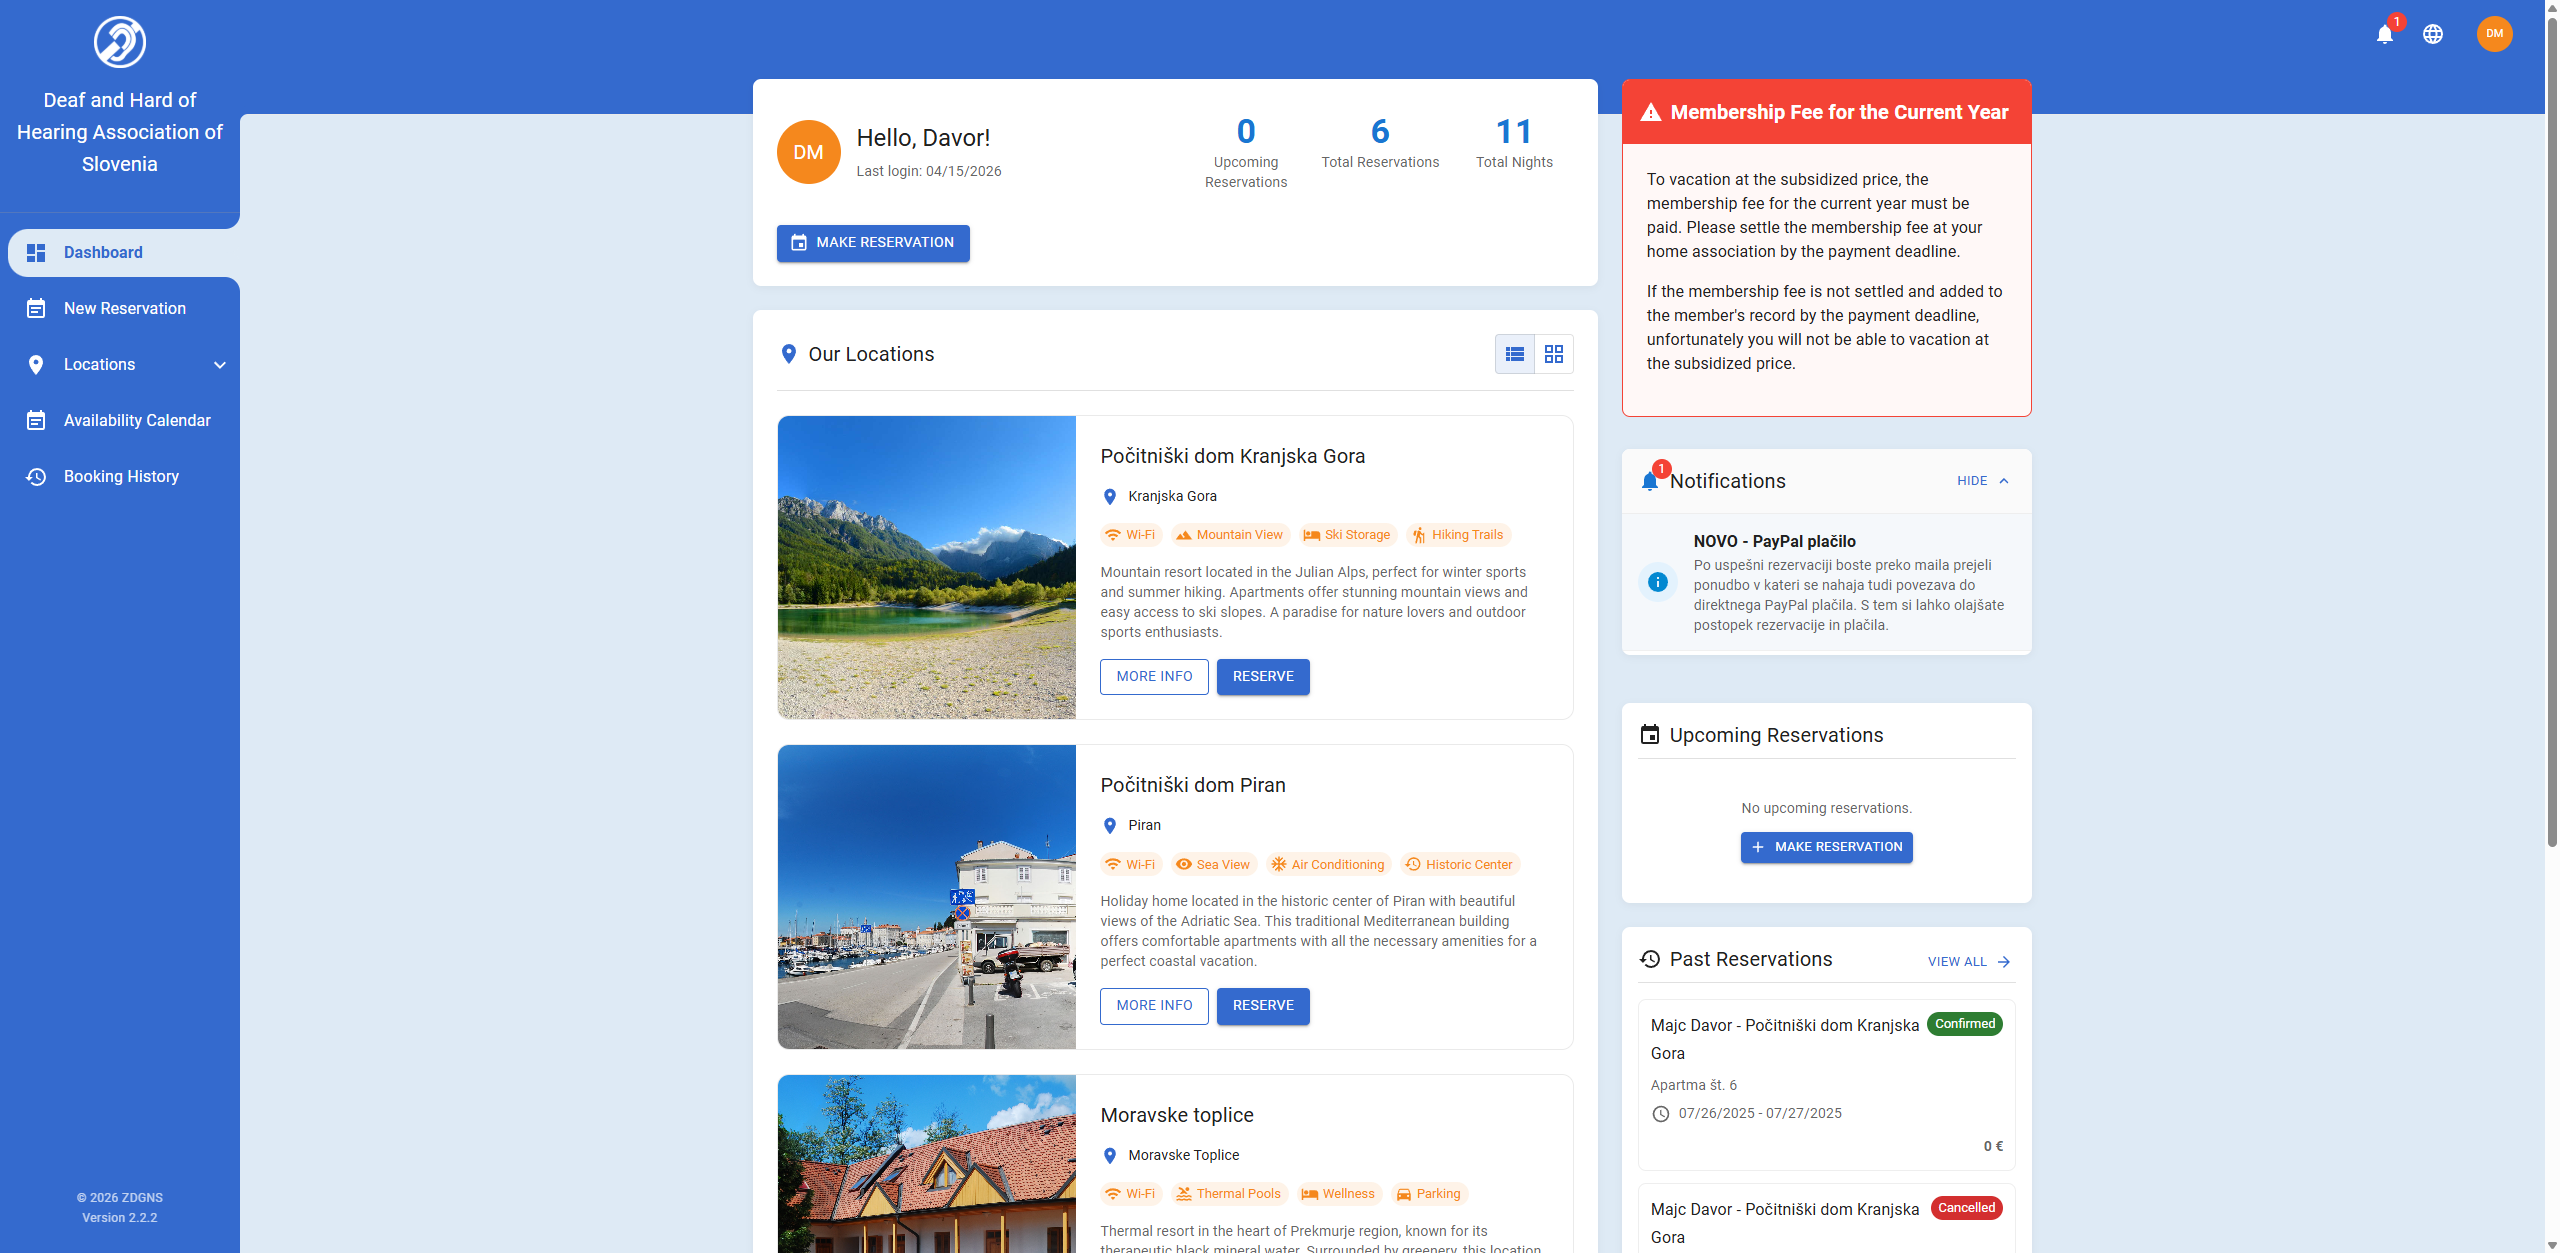
Task: Click the clock icon by 07/26/2025 dates
Action: (1661, 1114)
